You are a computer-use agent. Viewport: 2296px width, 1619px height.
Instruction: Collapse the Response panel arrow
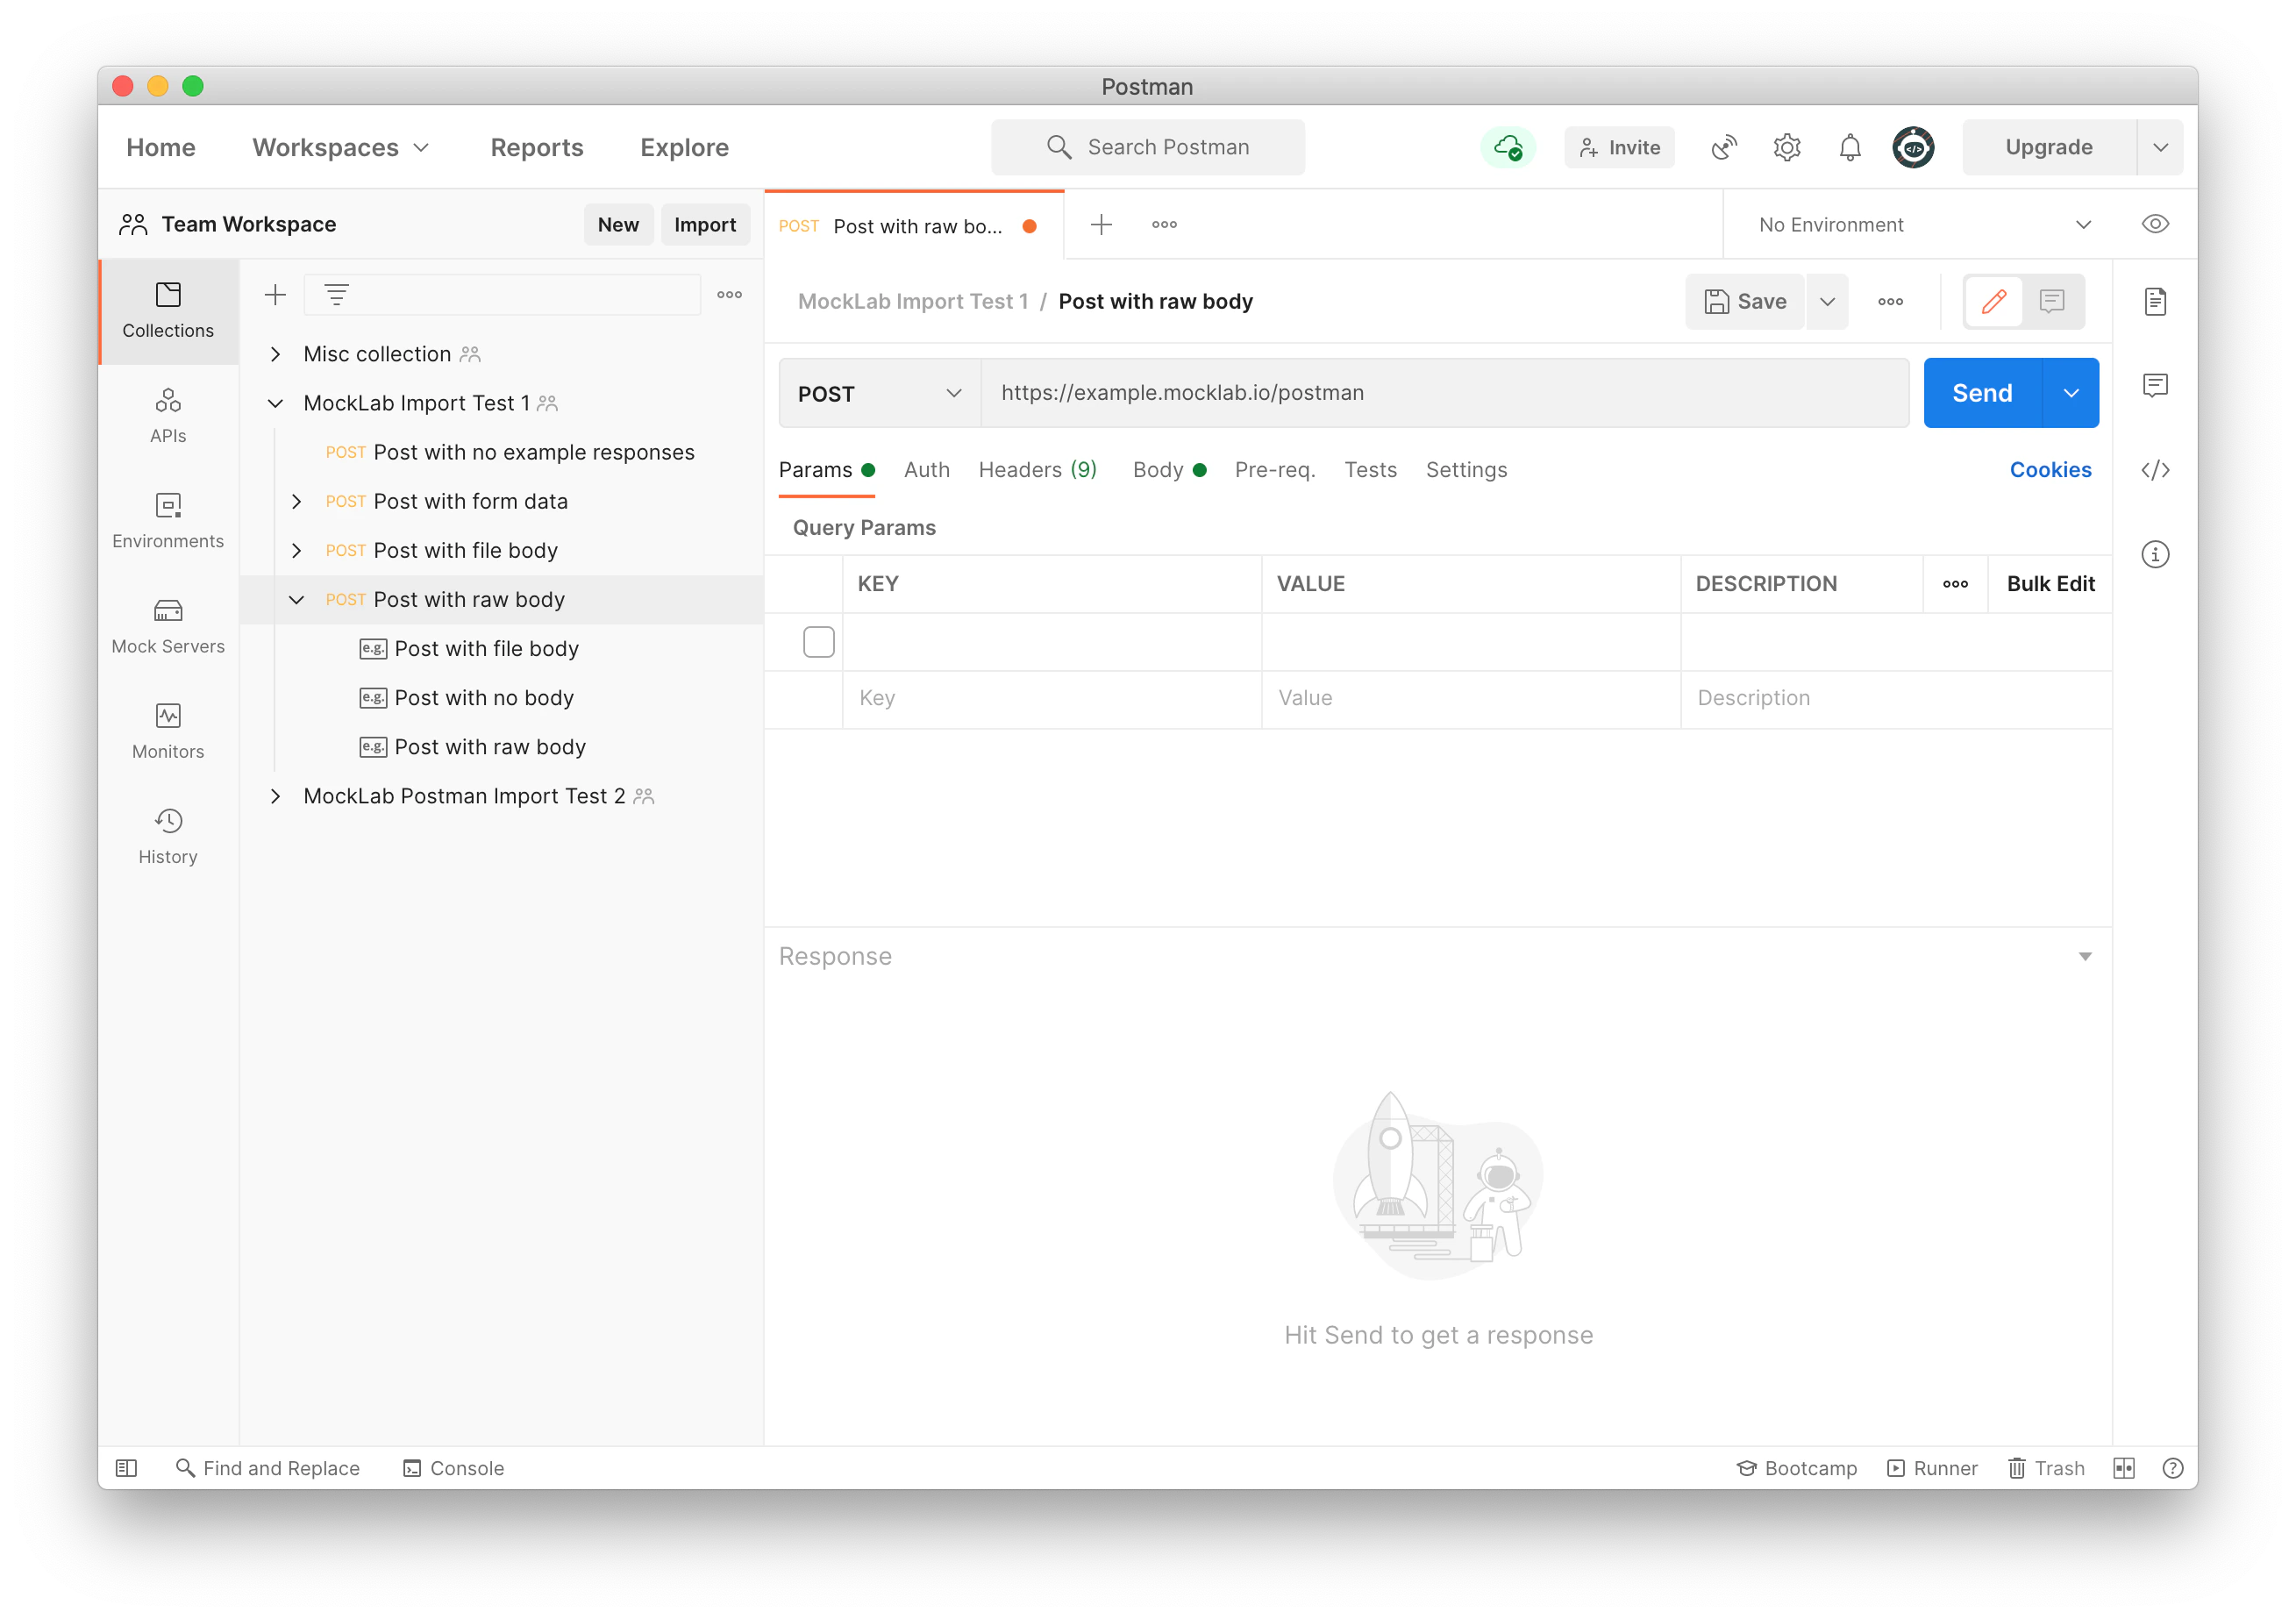pyautogui.click(x=2085, y=956)
